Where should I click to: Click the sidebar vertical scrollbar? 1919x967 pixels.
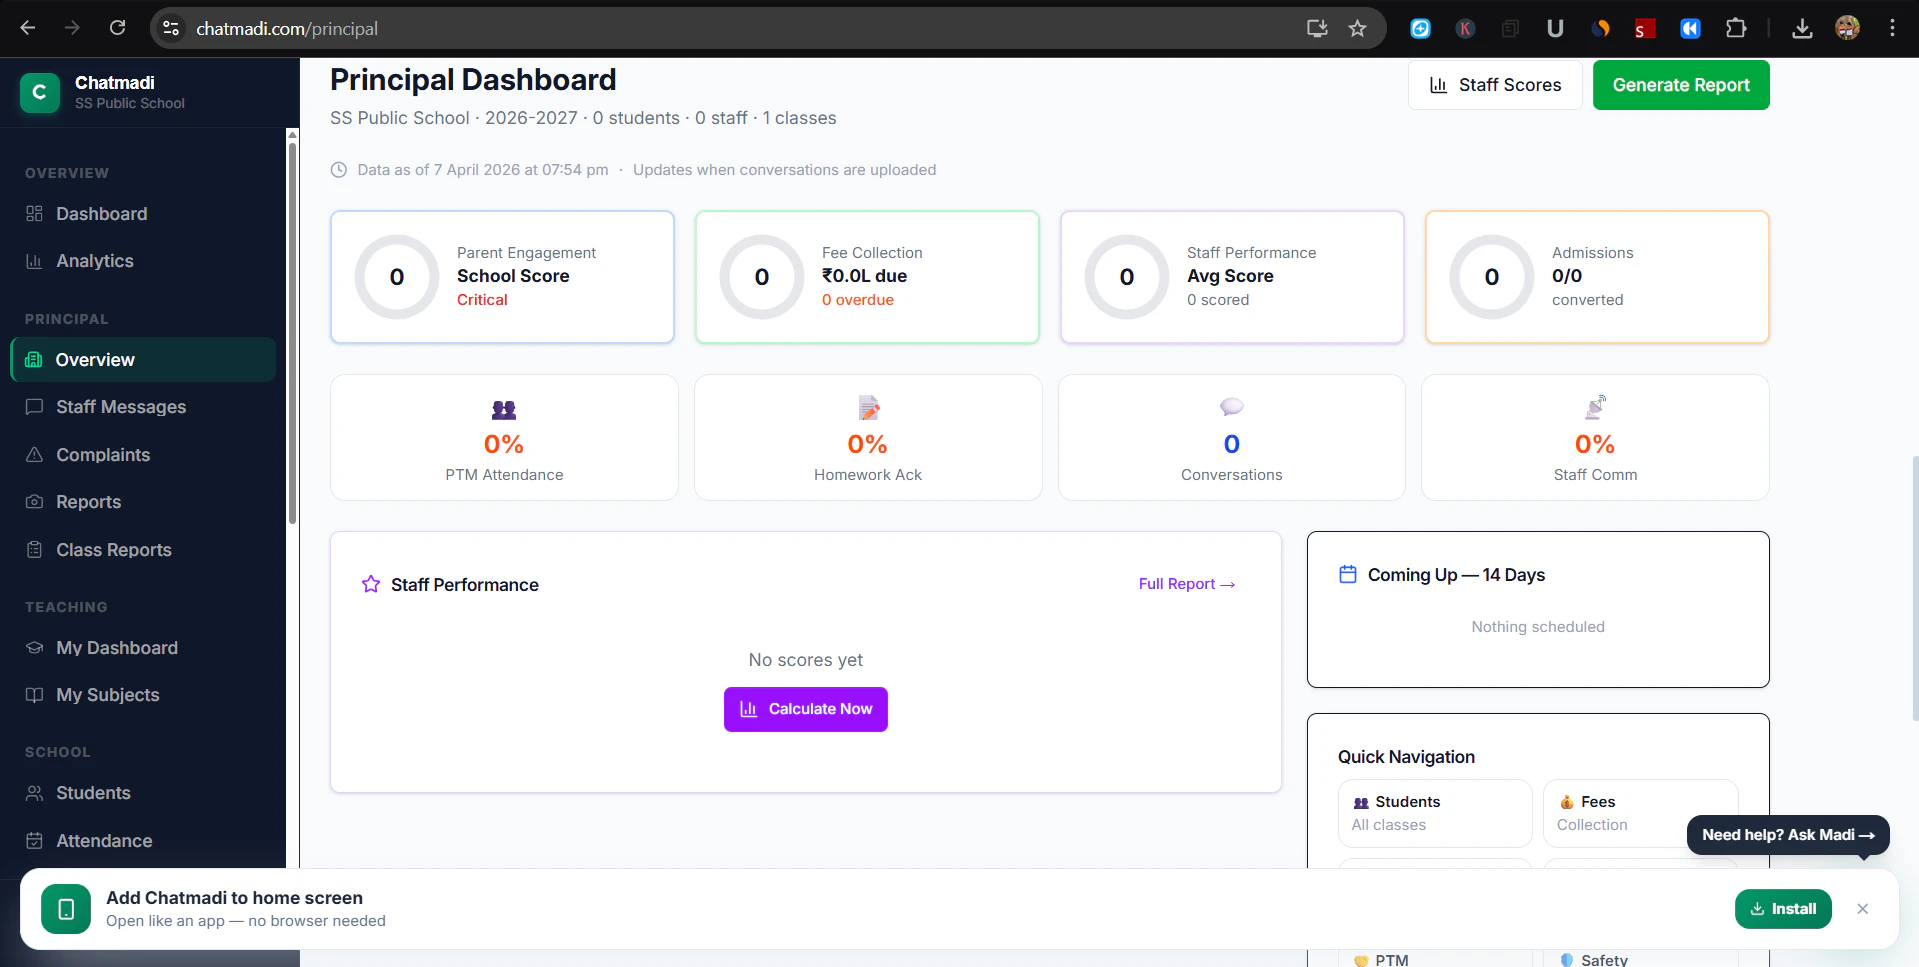click(292, 333)
